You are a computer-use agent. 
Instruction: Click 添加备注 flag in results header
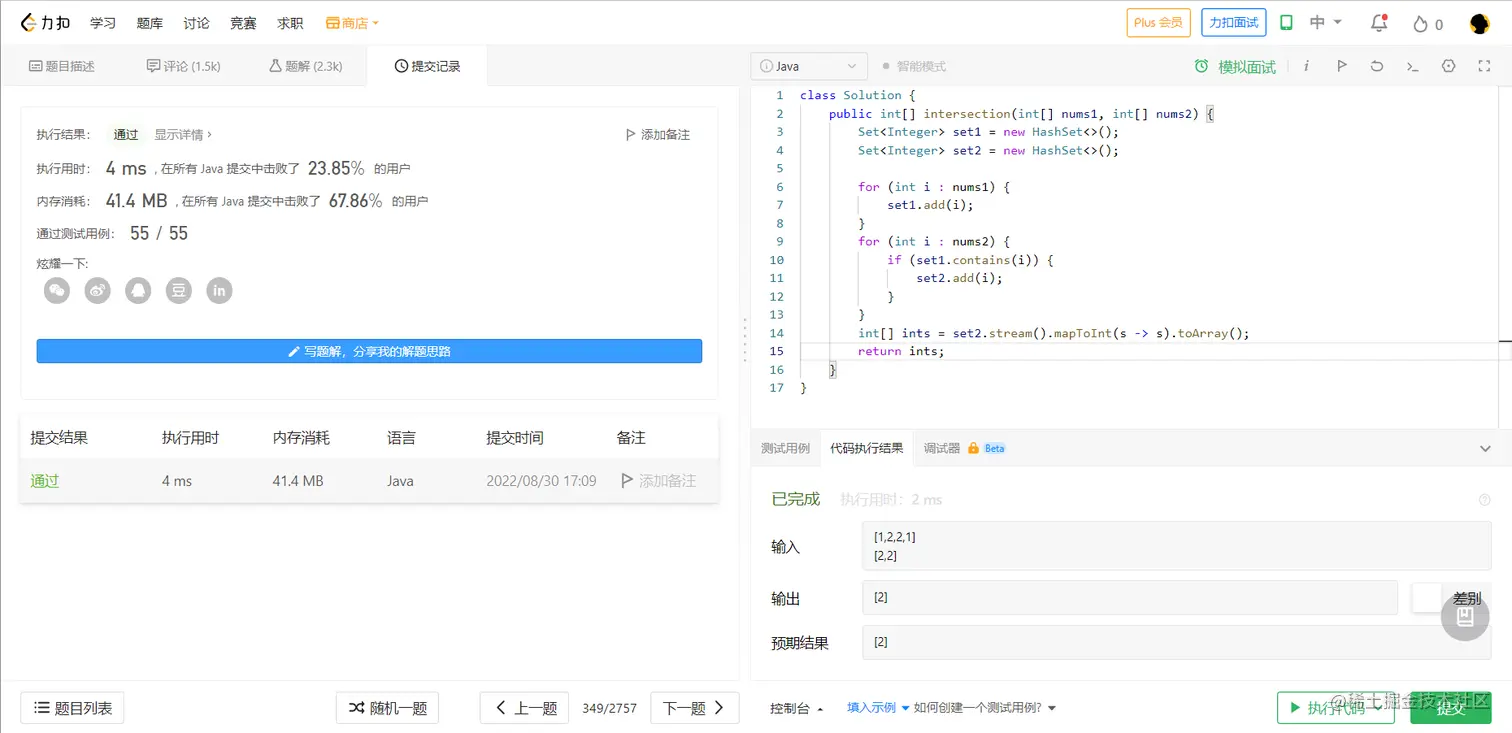tap(657, 134)
